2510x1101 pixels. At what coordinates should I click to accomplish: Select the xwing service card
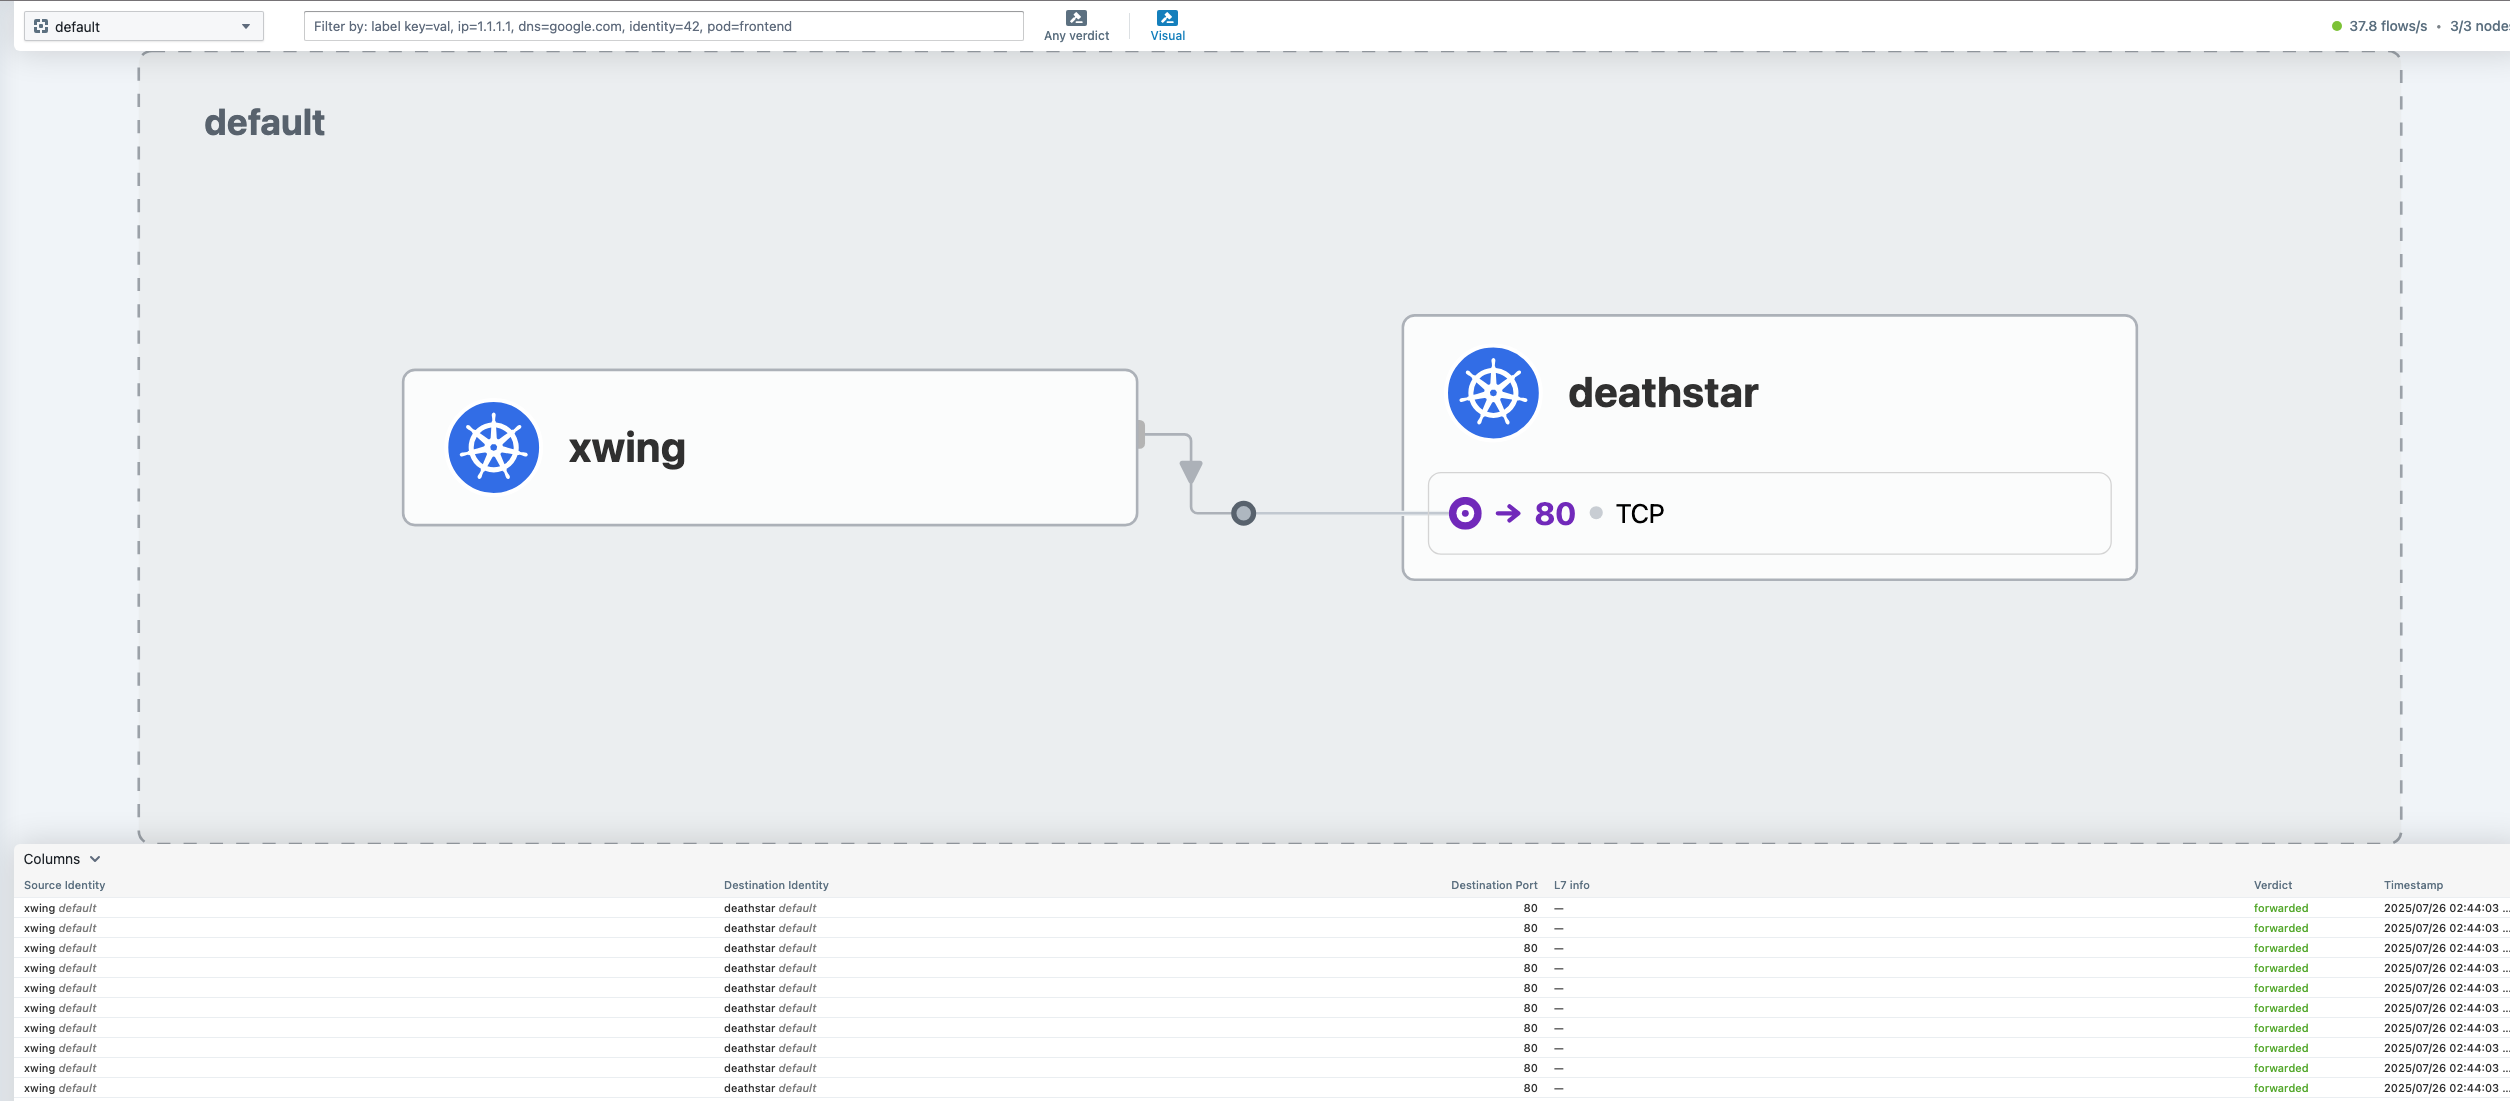pos(770,447)
